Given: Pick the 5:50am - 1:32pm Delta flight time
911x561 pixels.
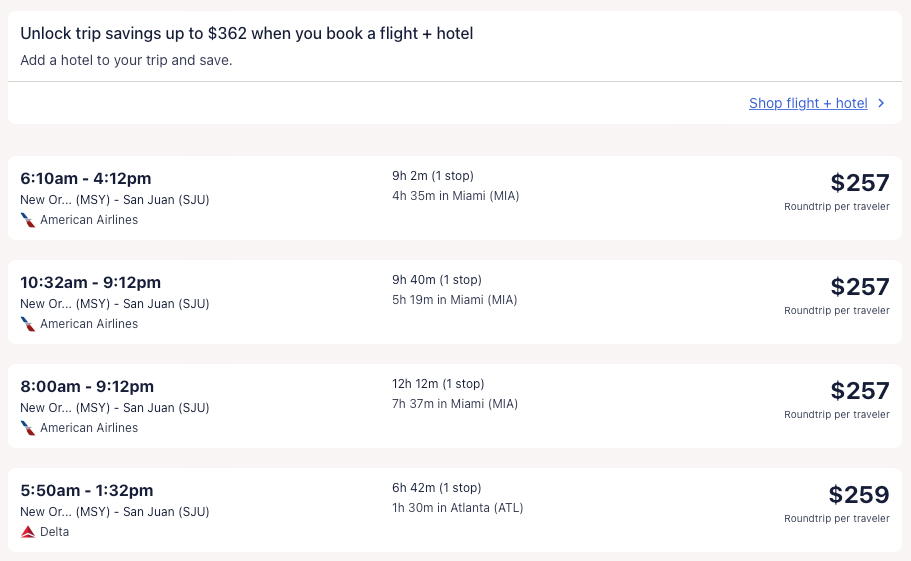Looking at the screenshot, I should [x=87, y=490].
